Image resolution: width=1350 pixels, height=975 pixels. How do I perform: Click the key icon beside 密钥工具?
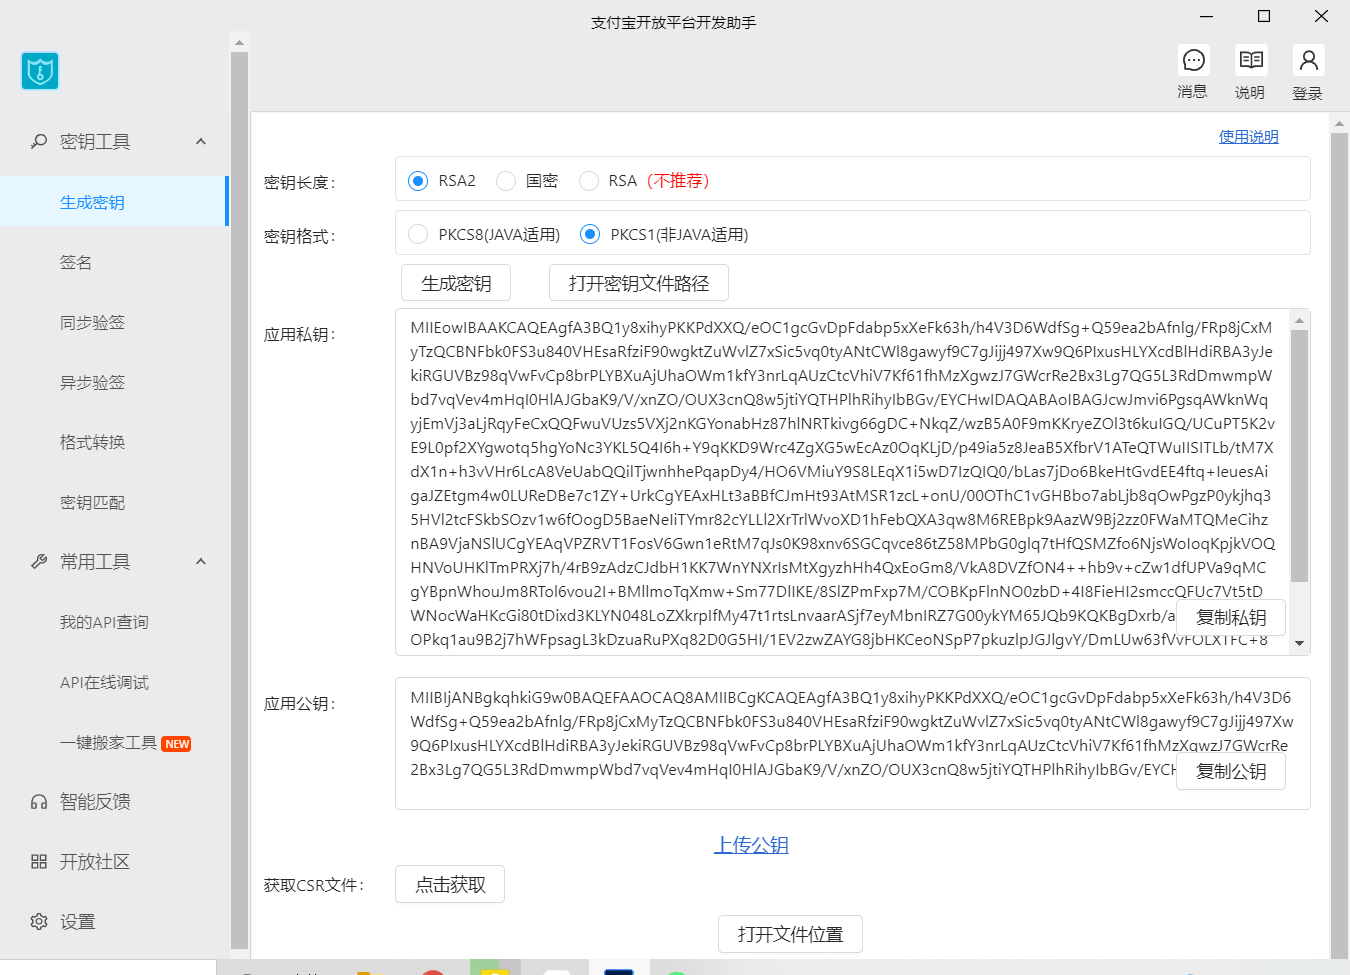click(39, 142)
